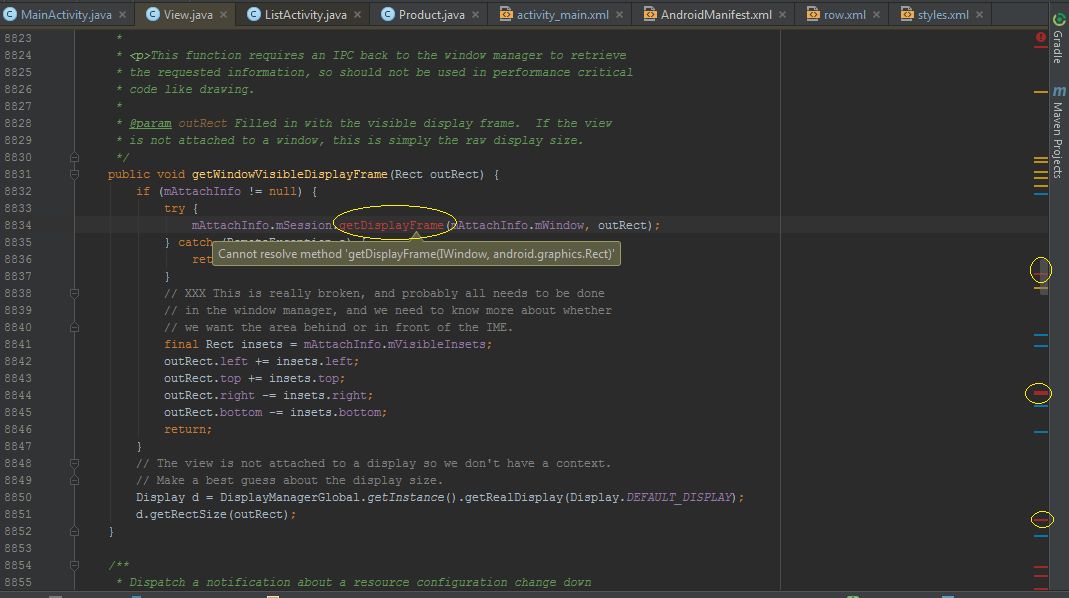This screenshot has height=598, width=1069.
Task: Click getRectSize call on line 8851
Action: (x=188, y=515)
